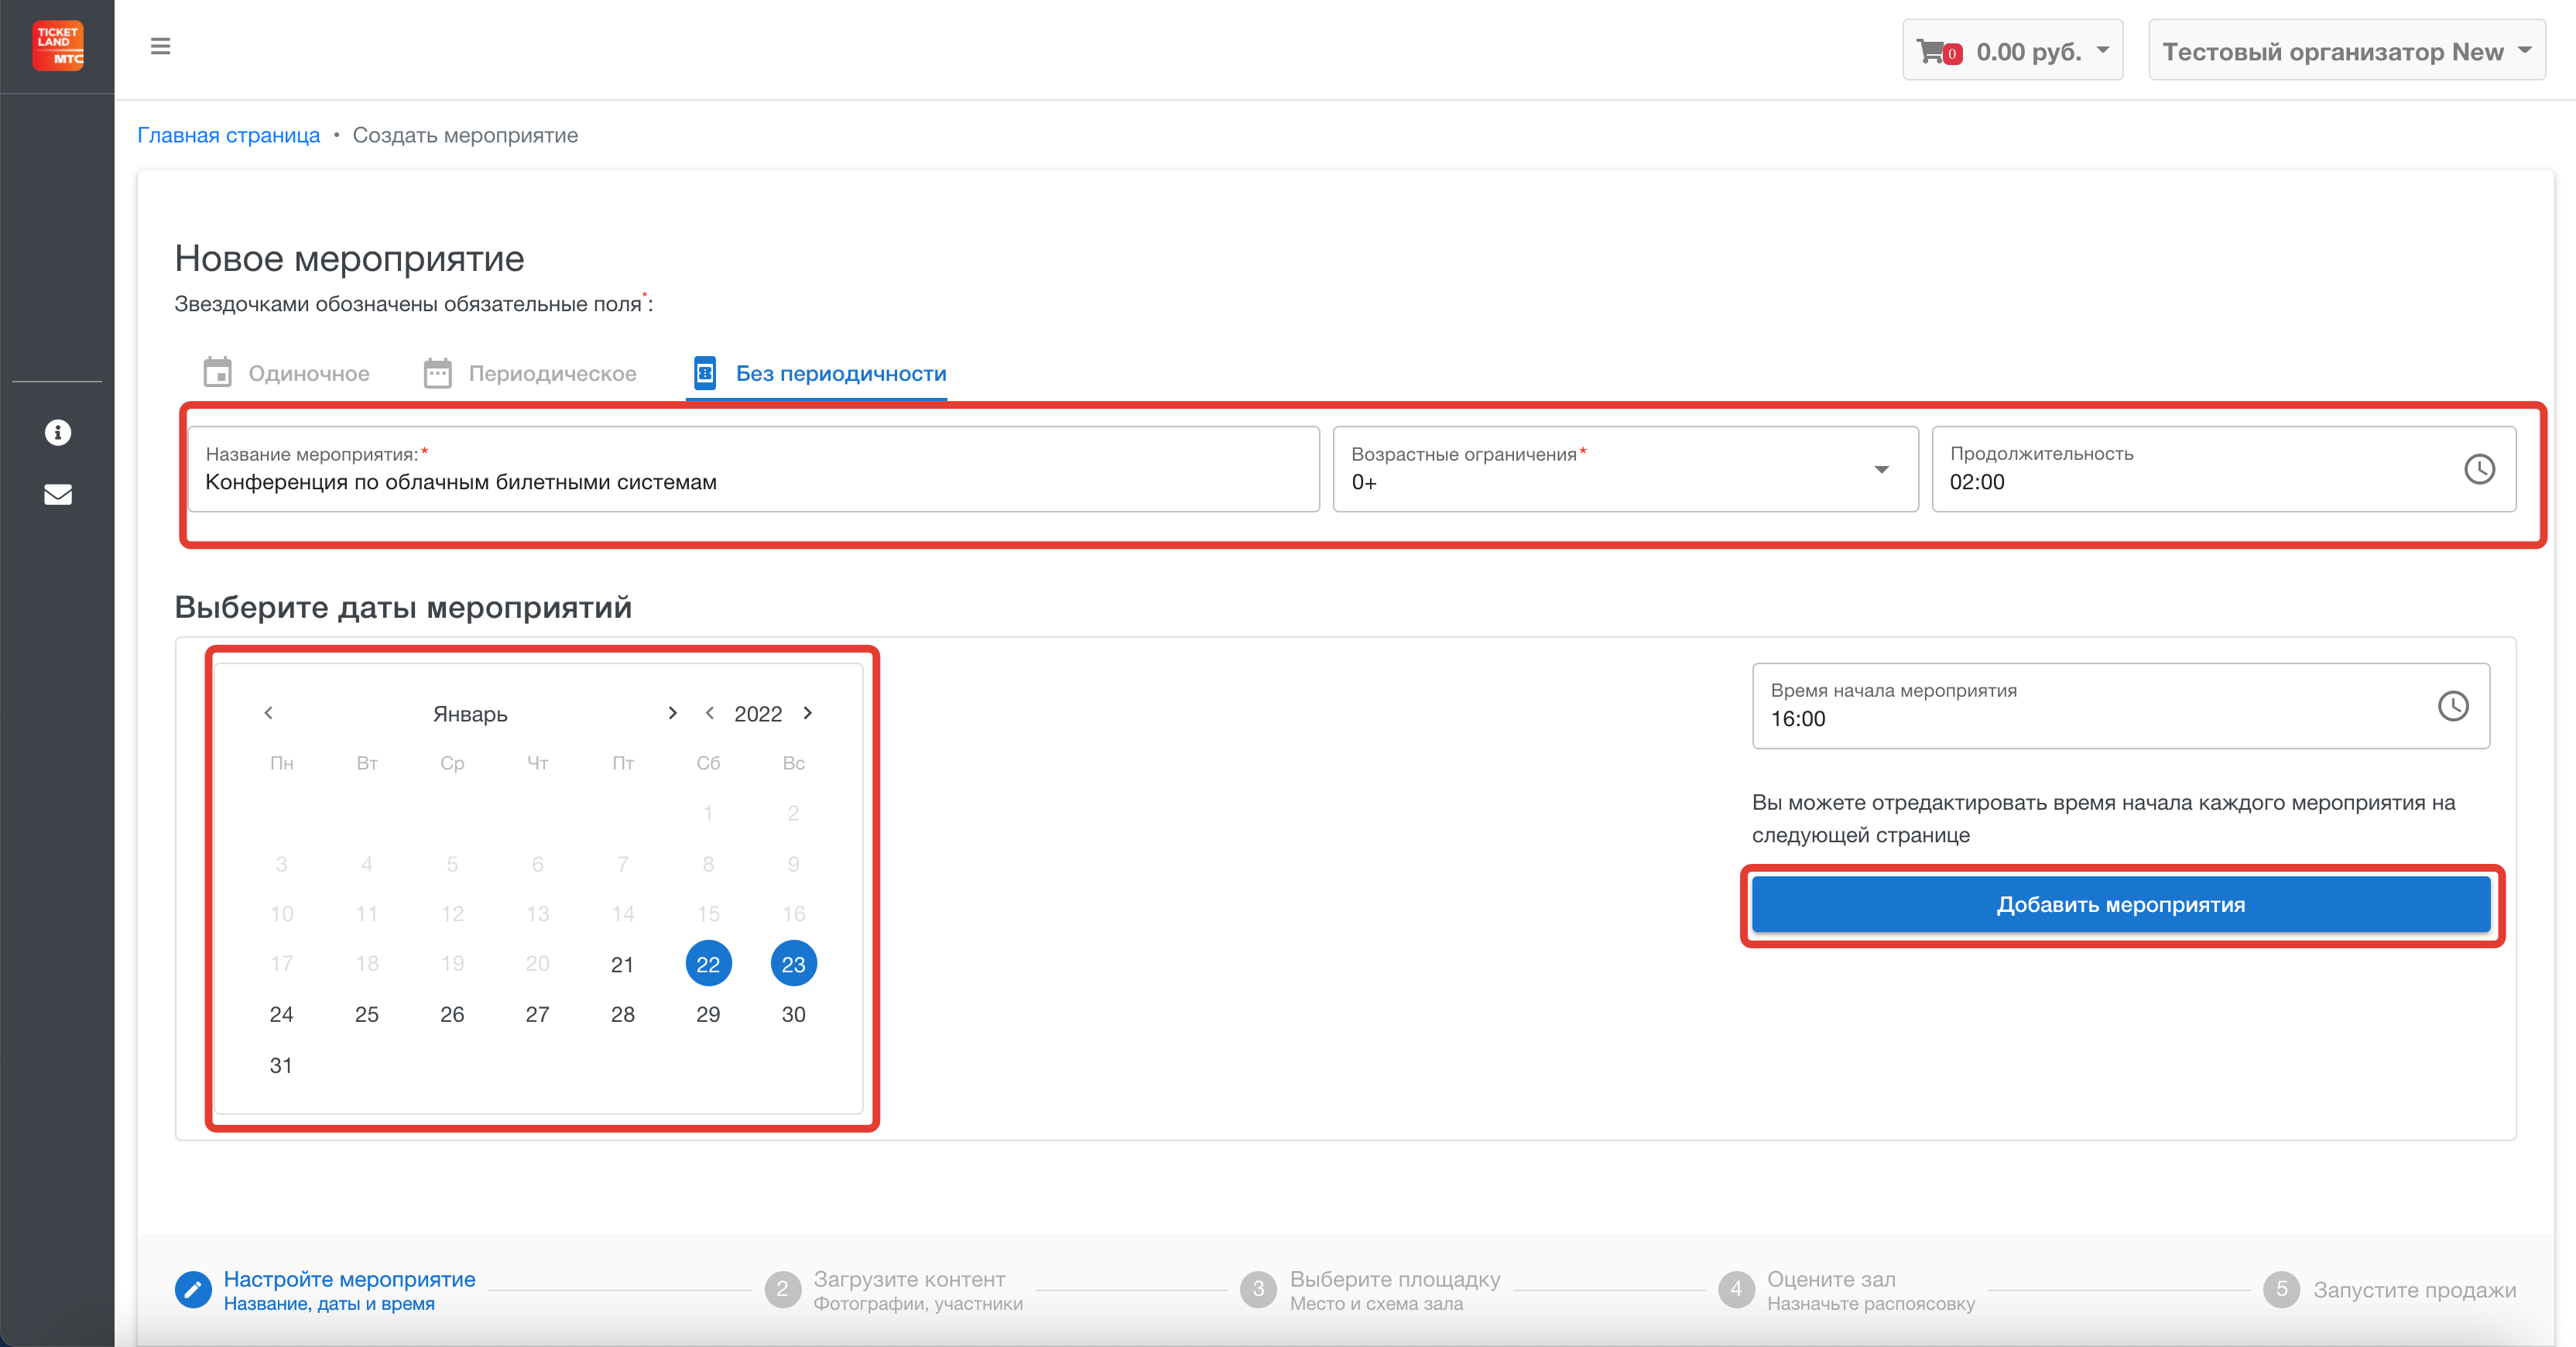Click the 2022 year label
The width and height of the screenshot is (2576, 1347).
(758, 714)
